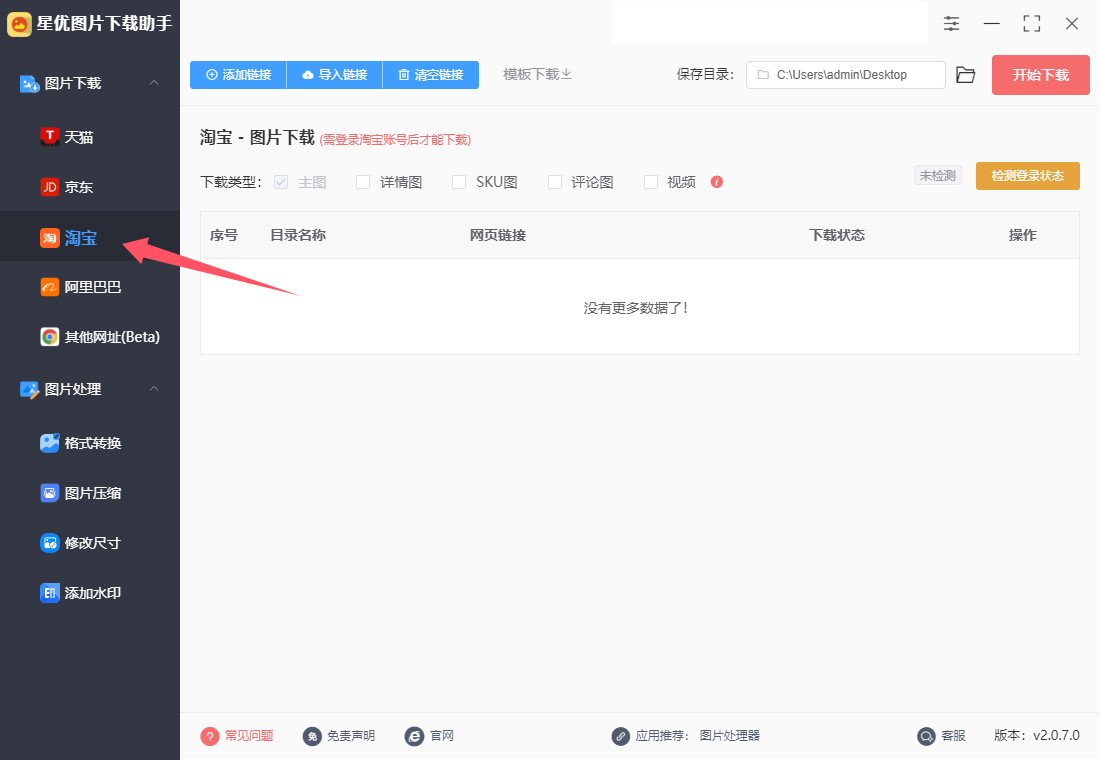Click the 导入链接 button
Viewport: 1100px width, 760px height.
coord(335,74)
